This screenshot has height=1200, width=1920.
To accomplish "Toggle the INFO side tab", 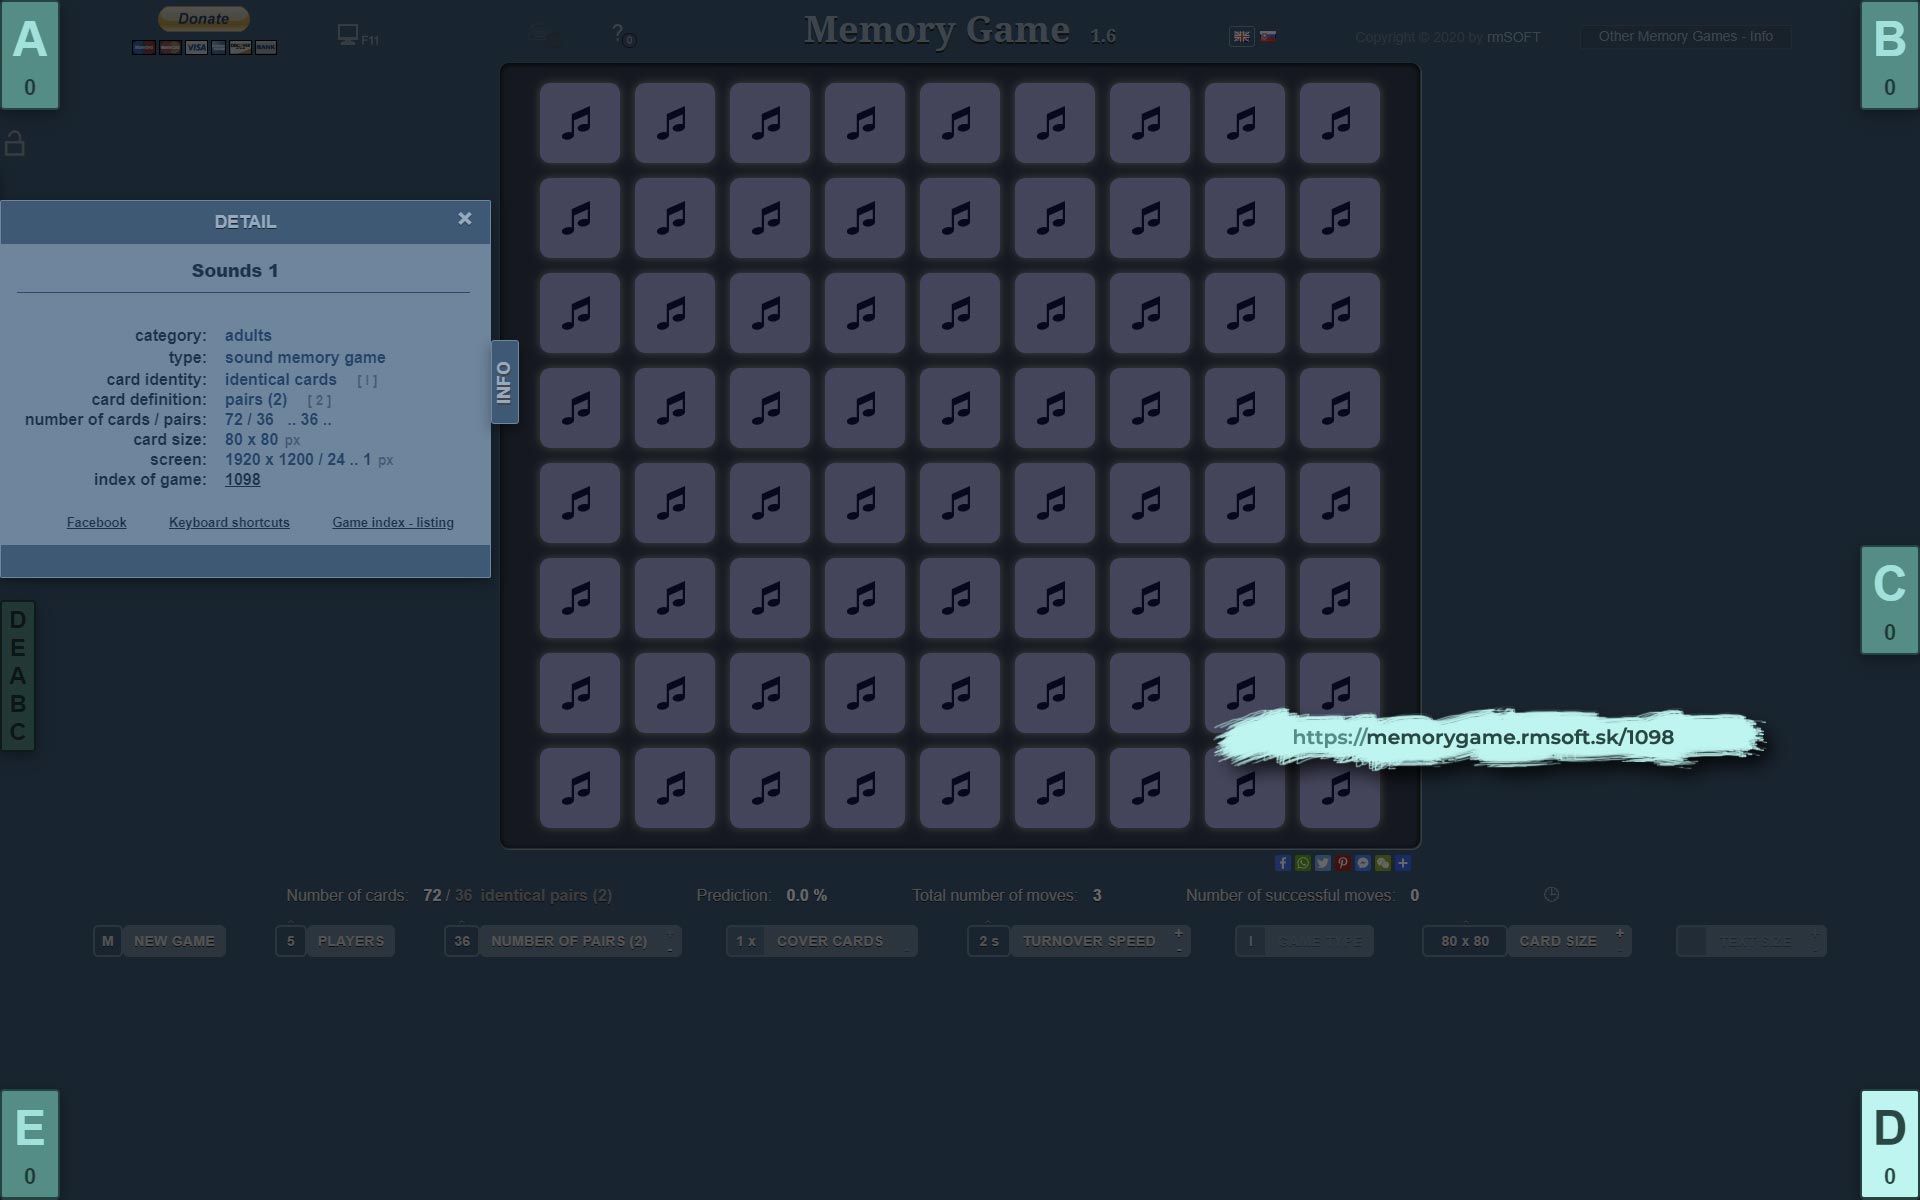I will click(x=504, y=382).
